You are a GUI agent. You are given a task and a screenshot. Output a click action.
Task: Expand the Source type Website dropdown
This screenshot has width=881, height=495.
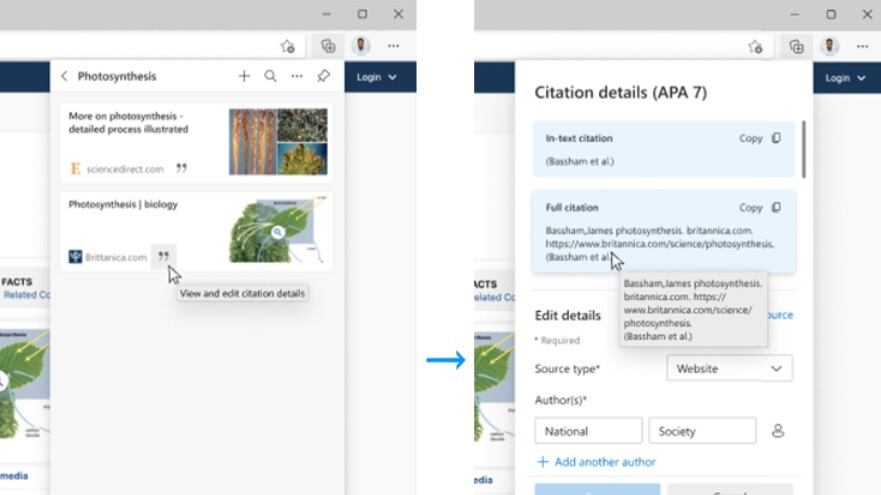coord(729,369)
